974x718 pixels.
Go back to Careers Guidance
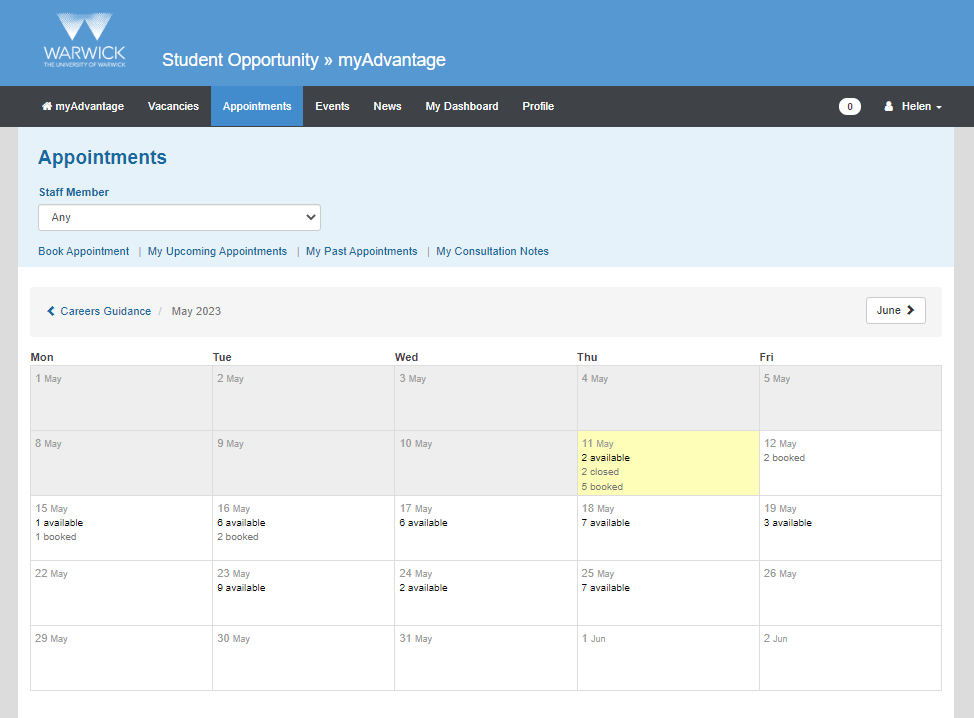pos(99,311)
